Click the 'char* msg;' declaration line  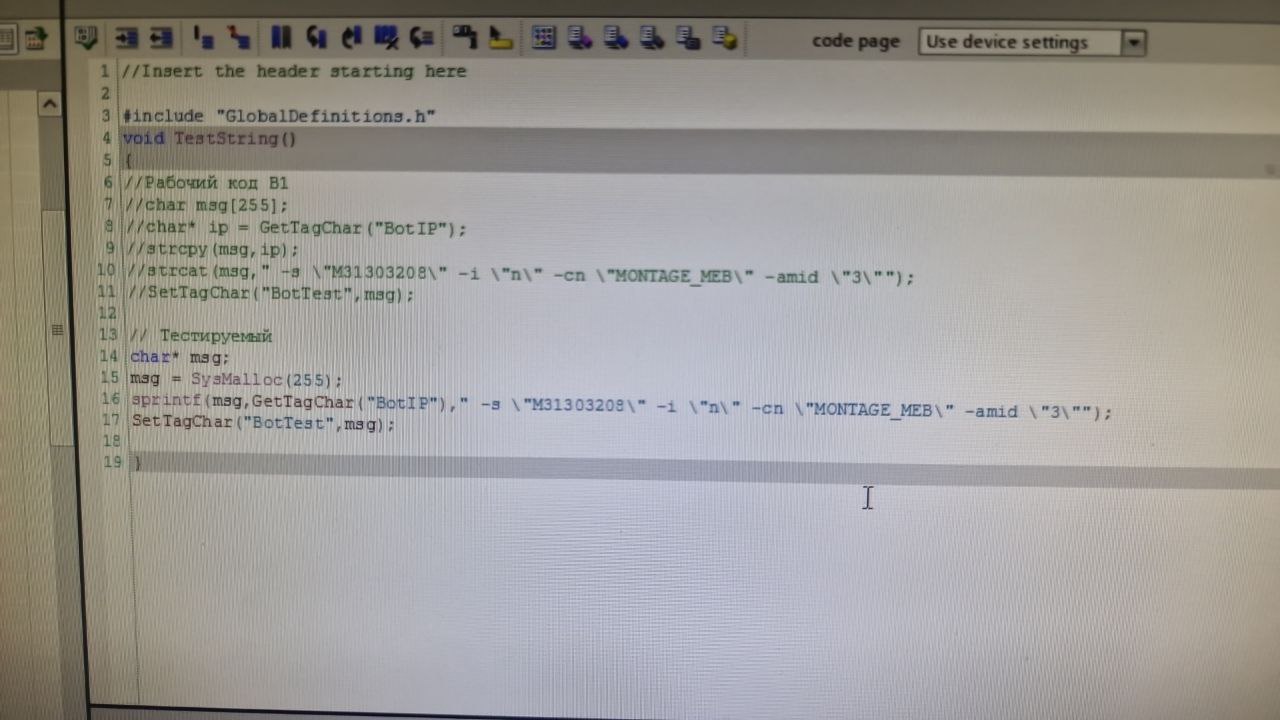click(180, 357)
